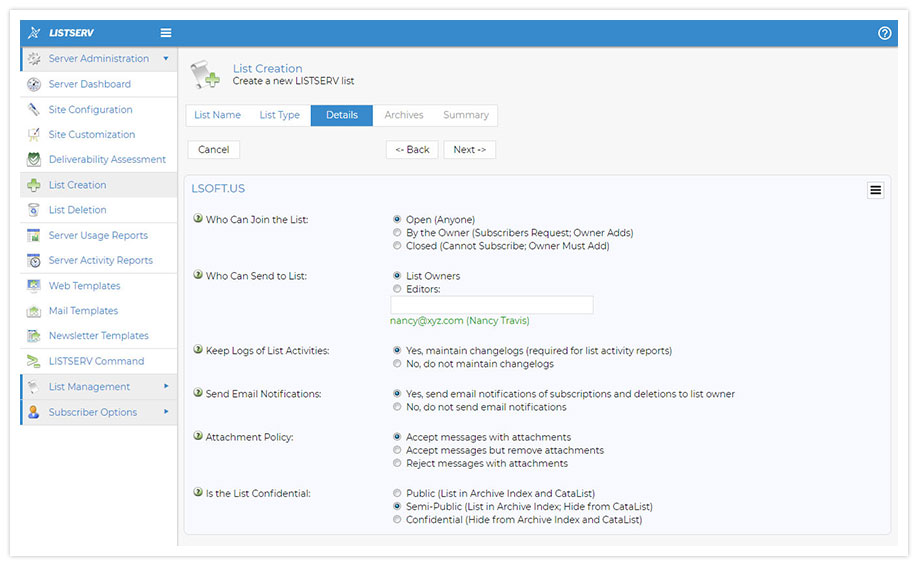Click the Server Administration gear icon
Screen dimensions: 918x566
(34, 59)
